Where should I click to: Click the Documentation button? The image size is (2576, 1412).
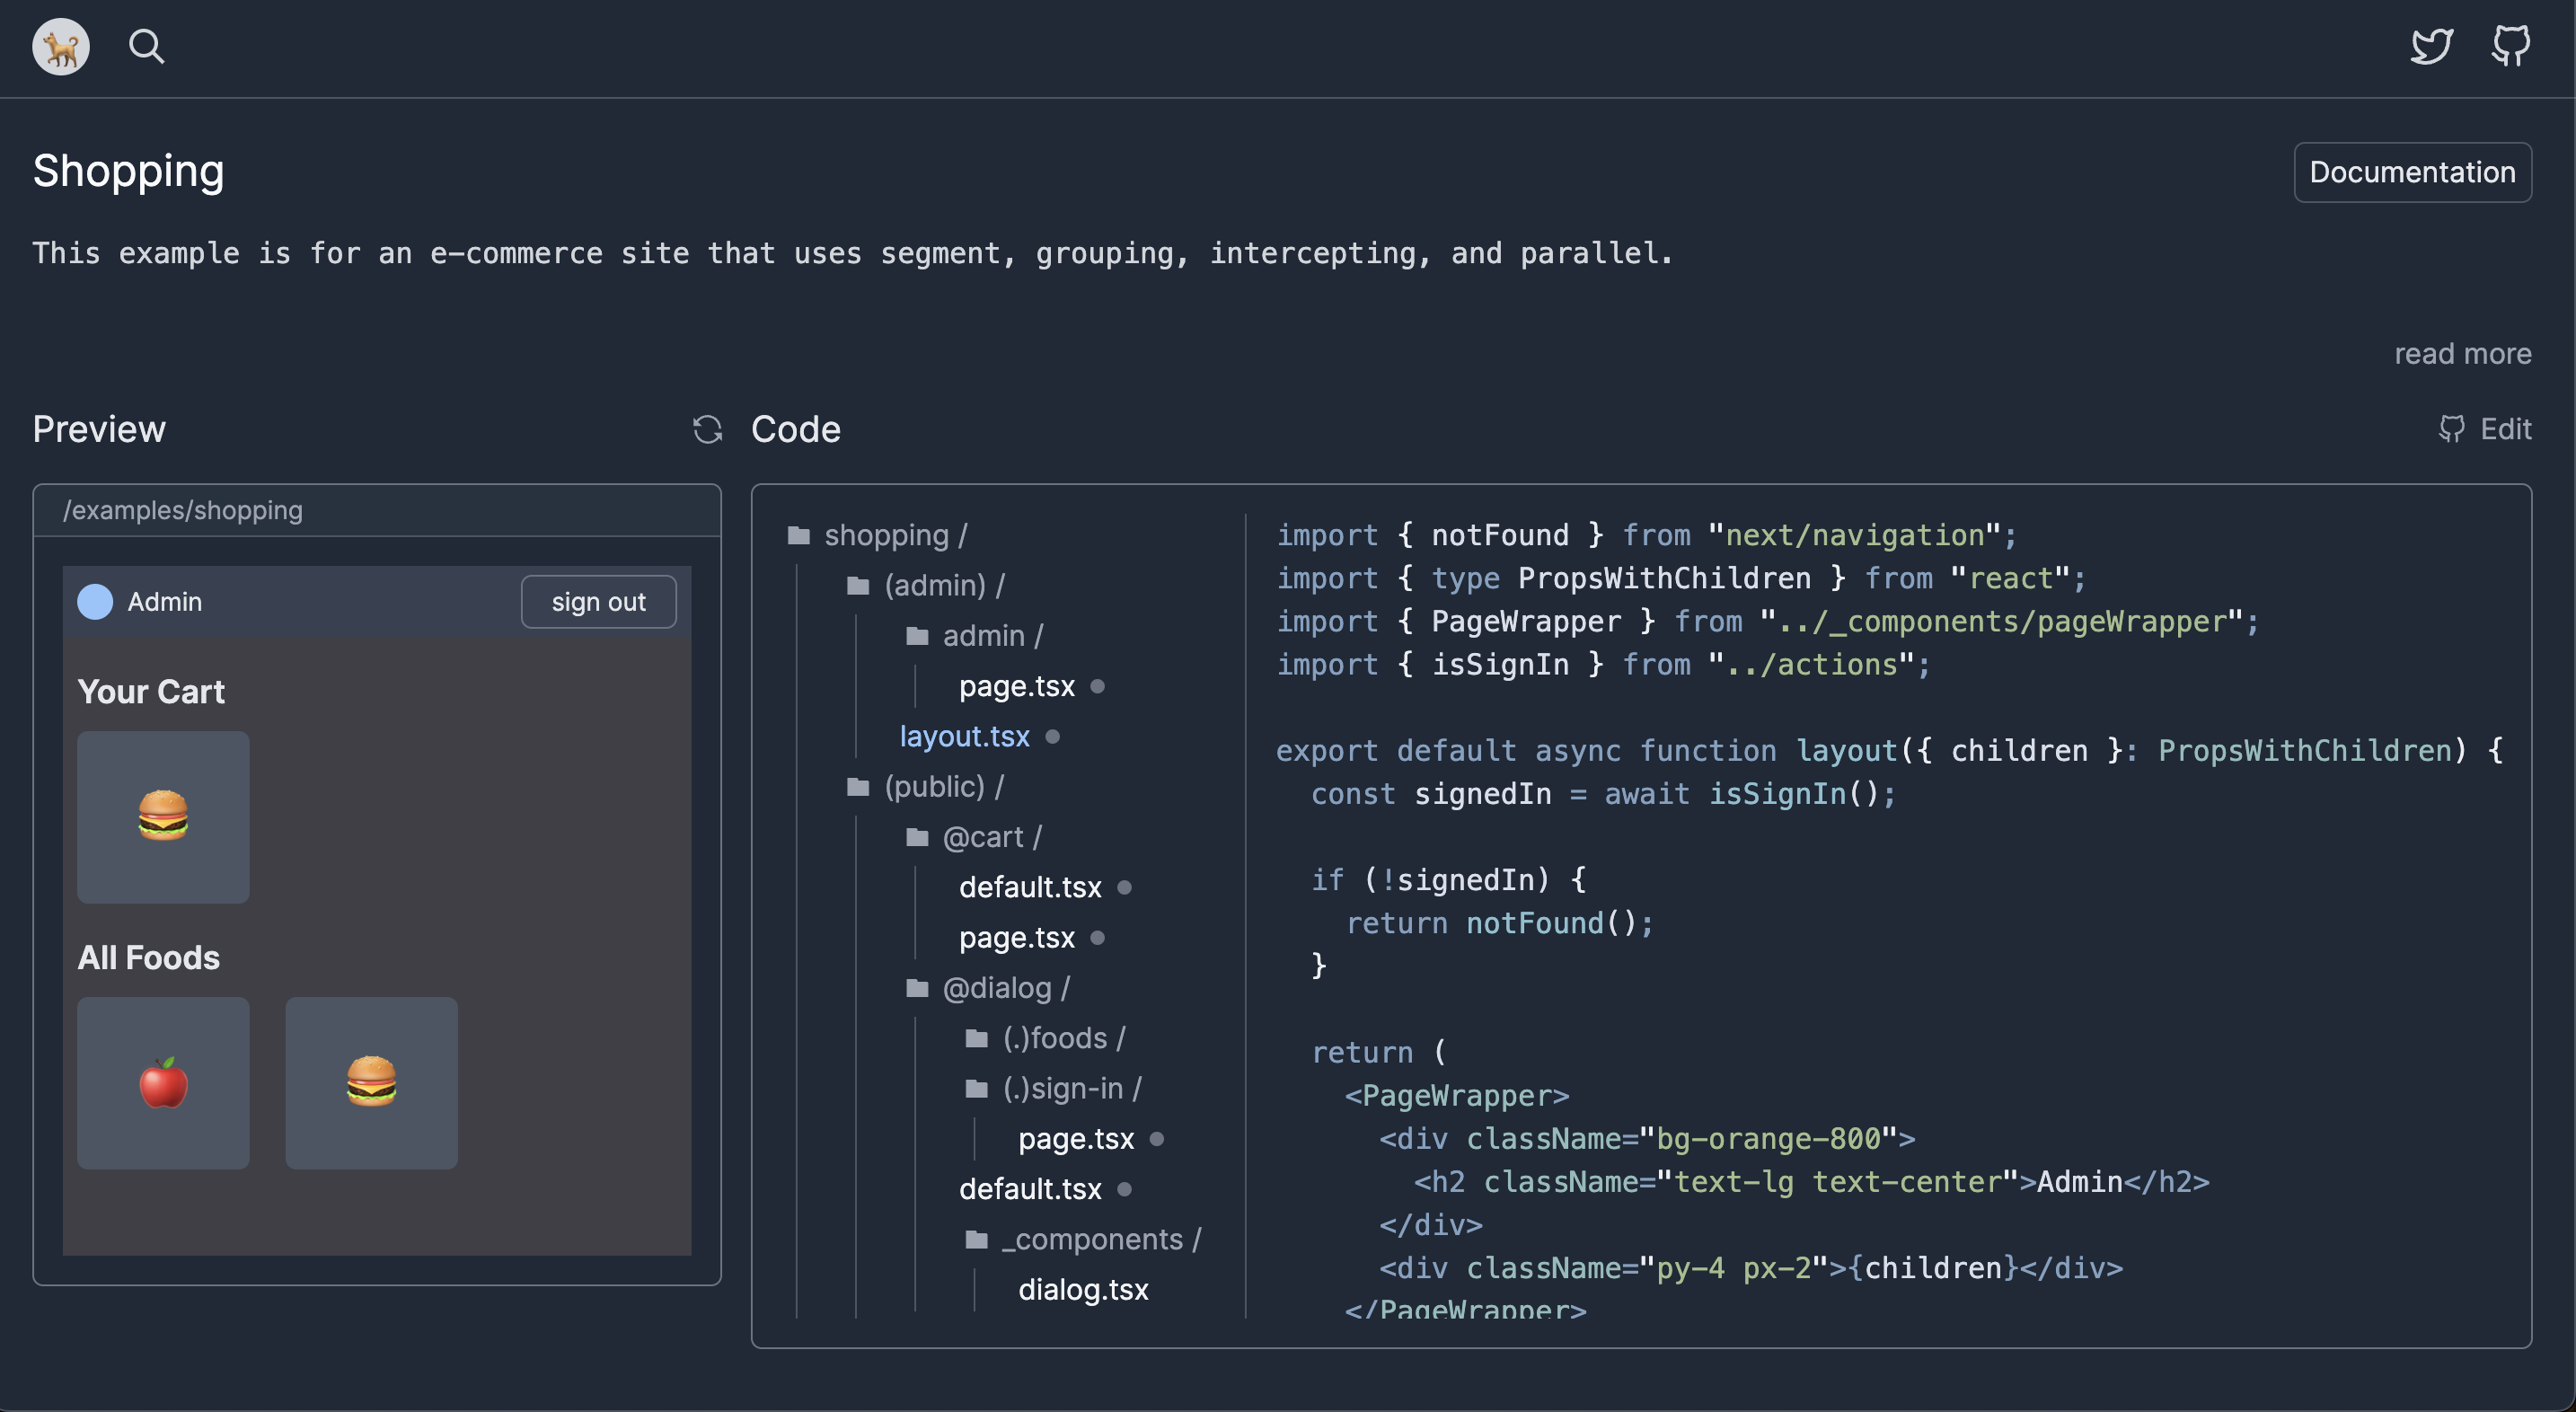click(2411, 172)
